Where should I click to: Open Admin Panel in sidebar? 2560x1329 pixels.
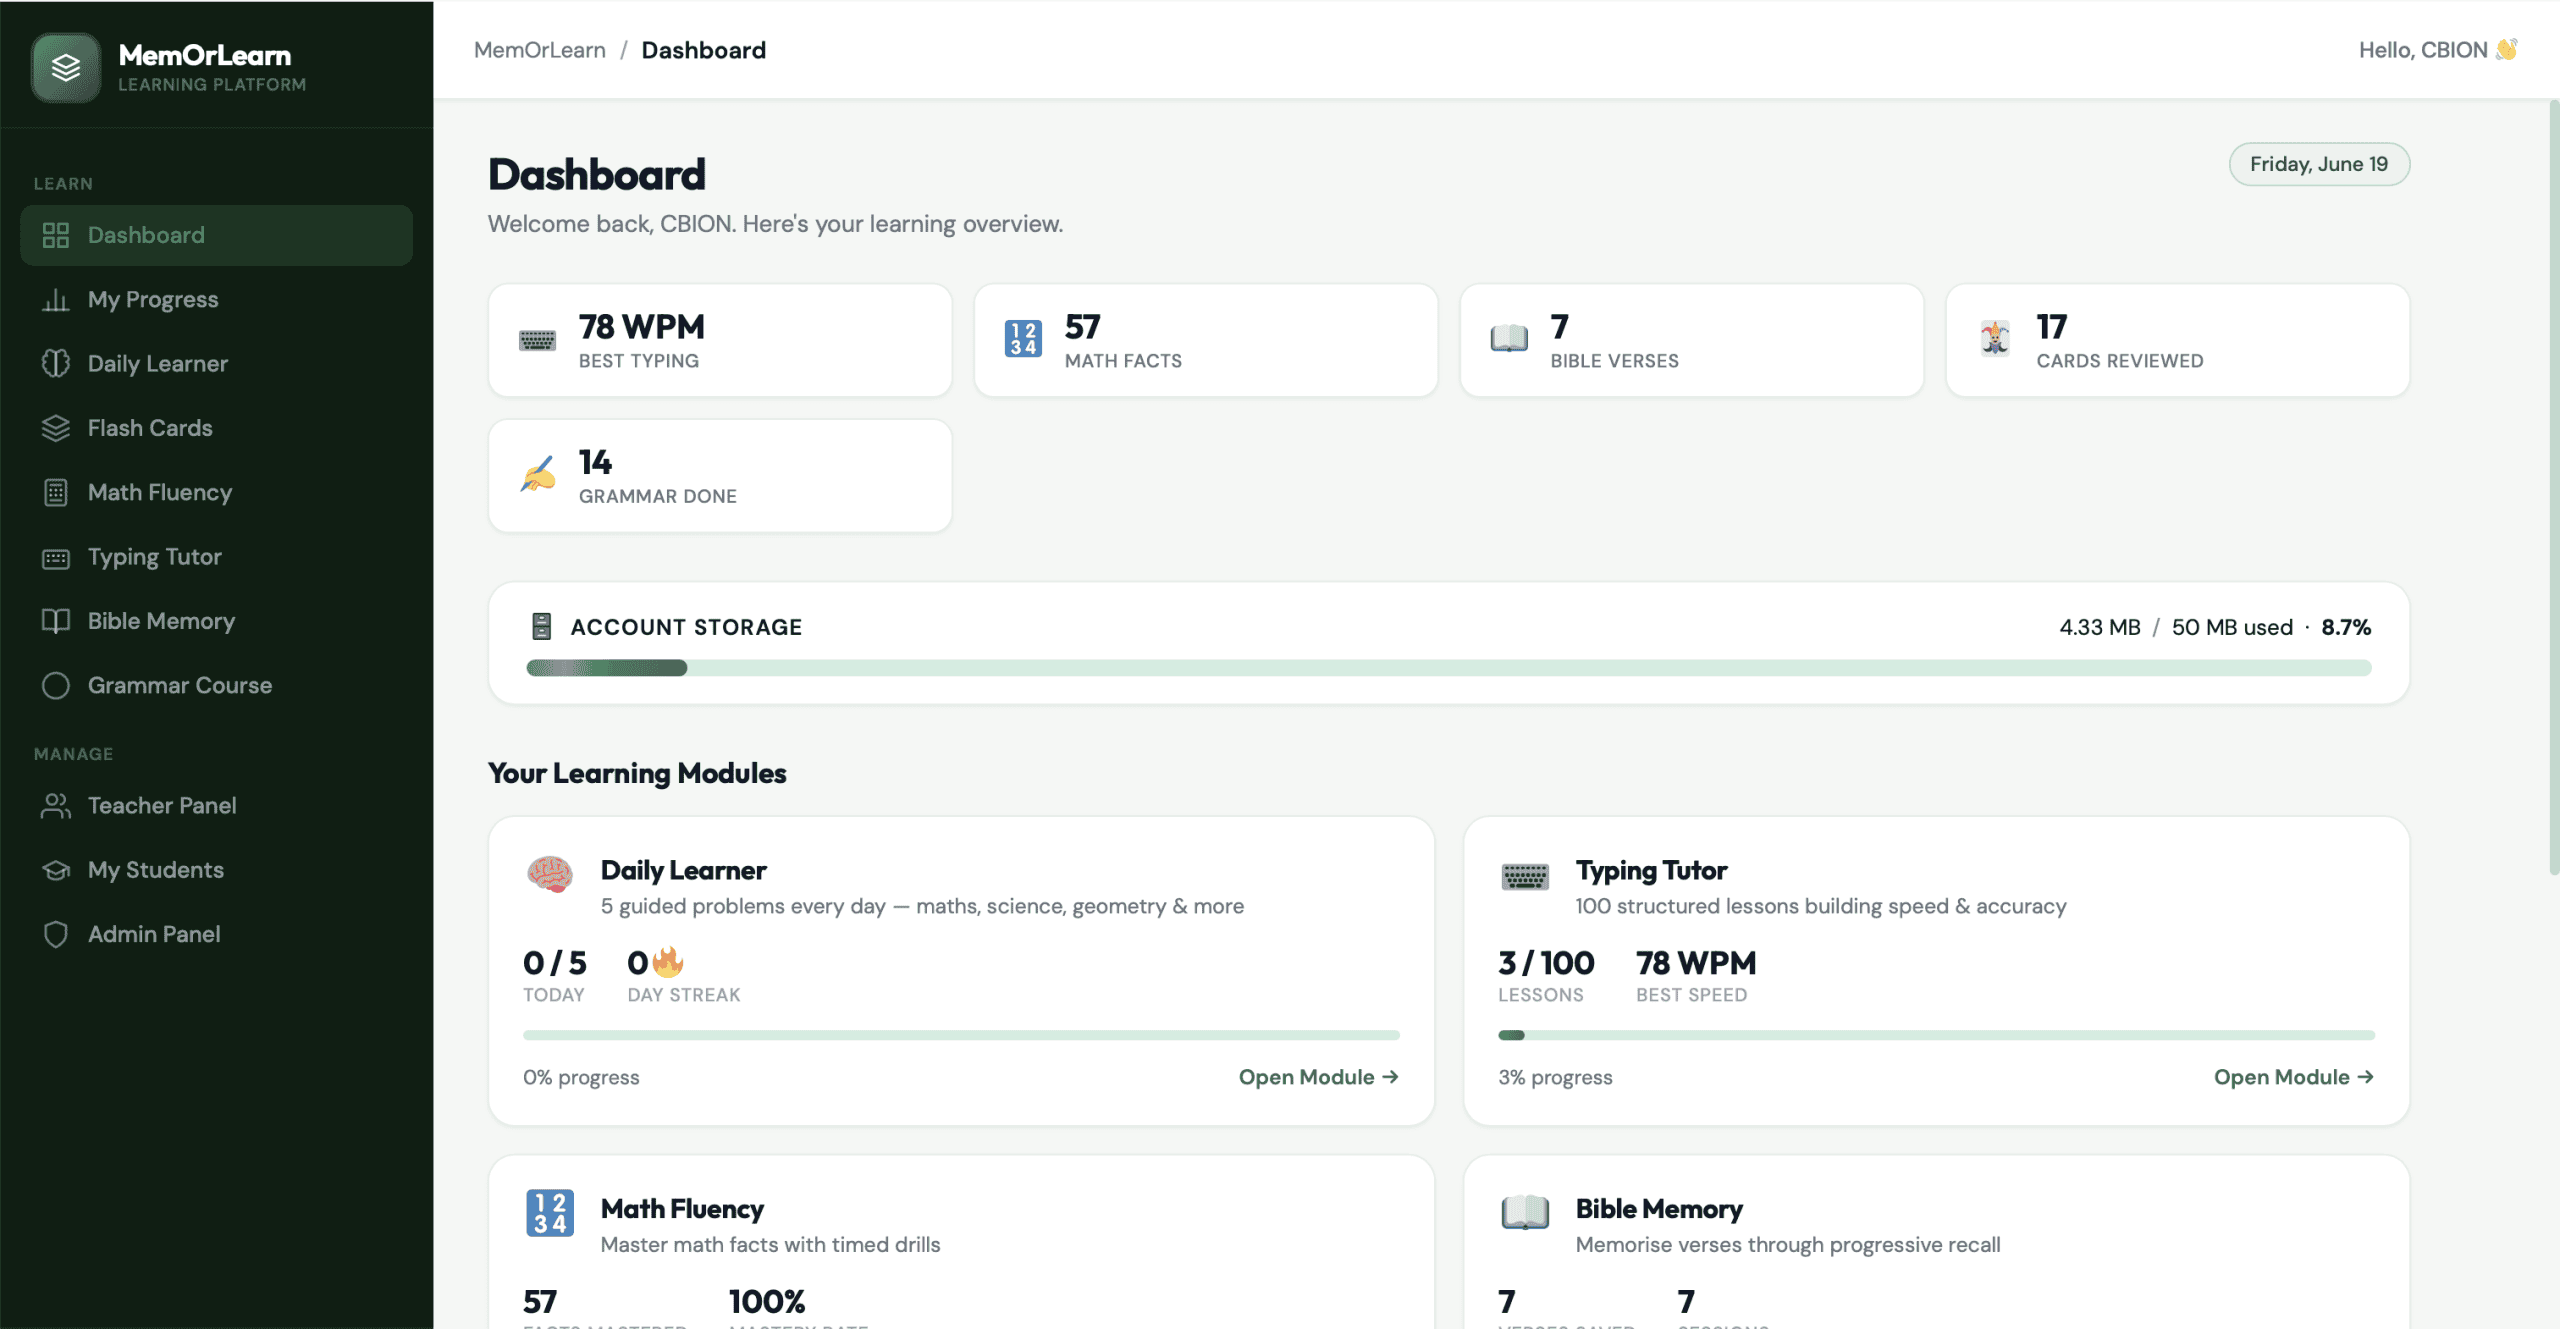(x=216, y=934)
